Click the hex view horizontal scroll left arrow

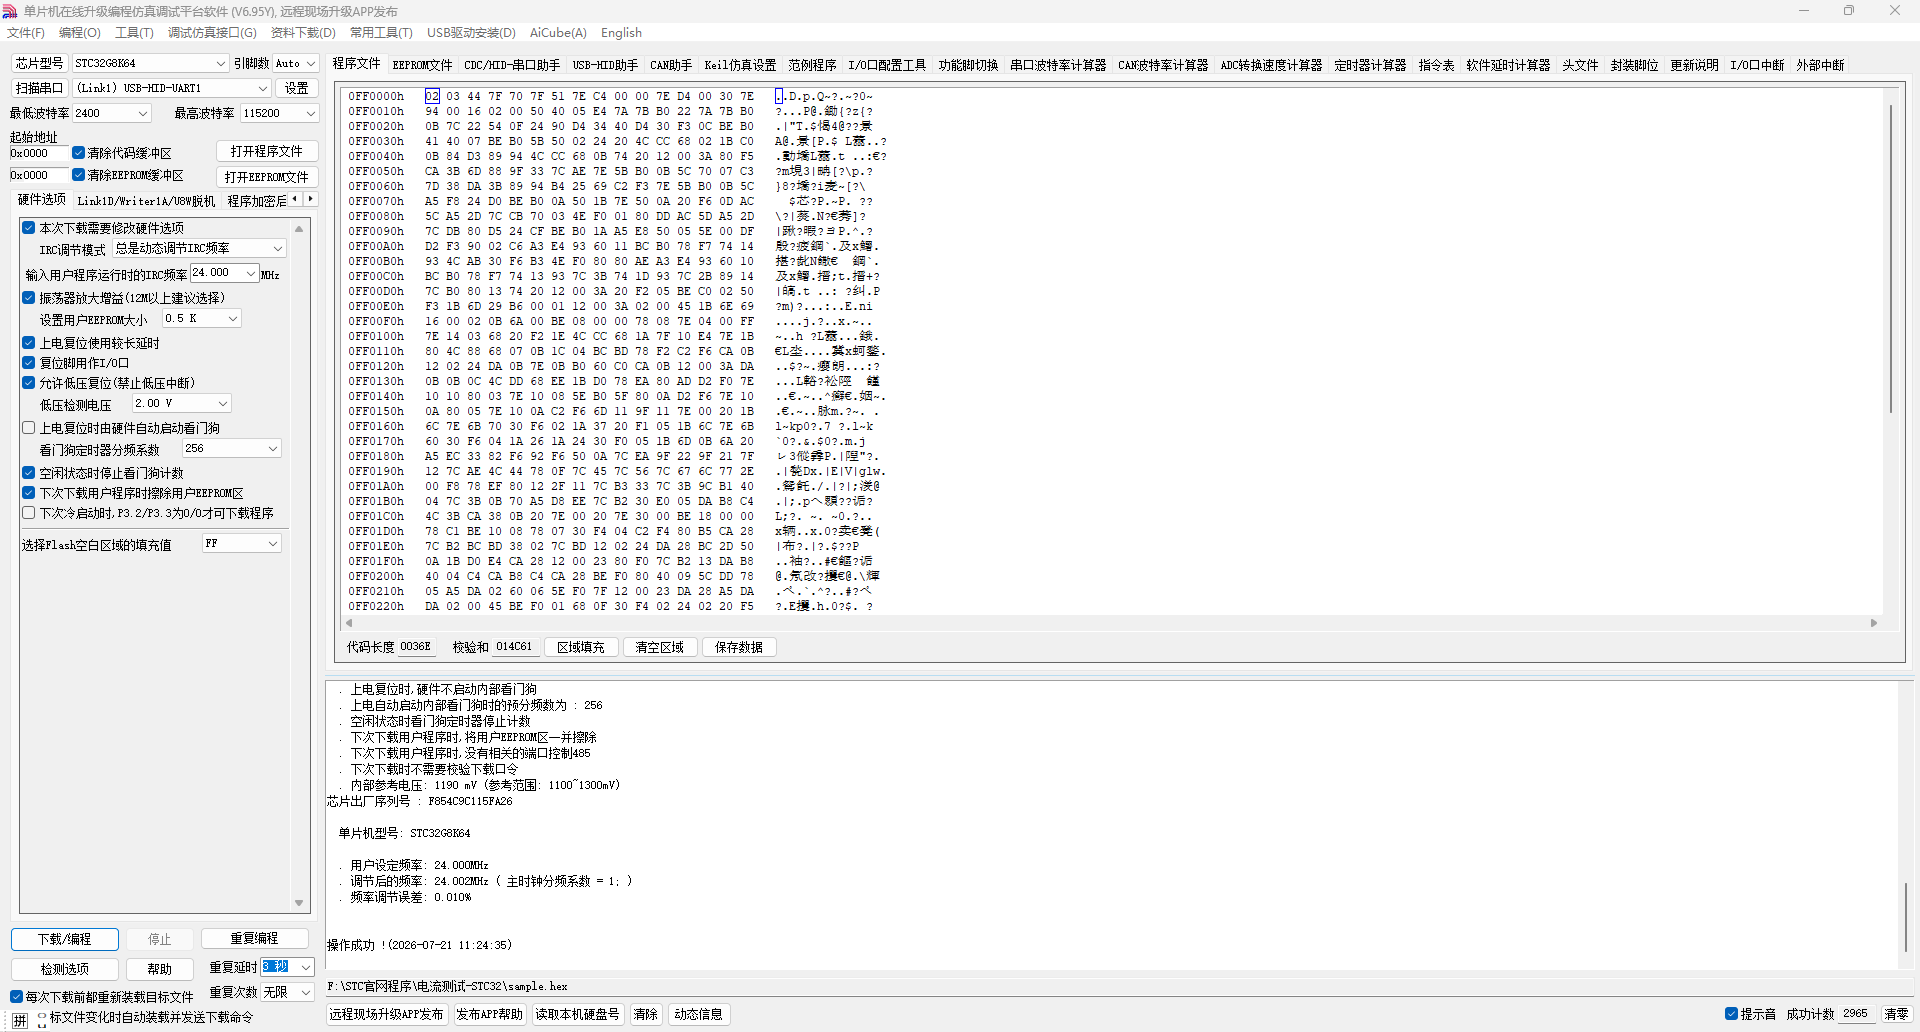coord(349,623)
